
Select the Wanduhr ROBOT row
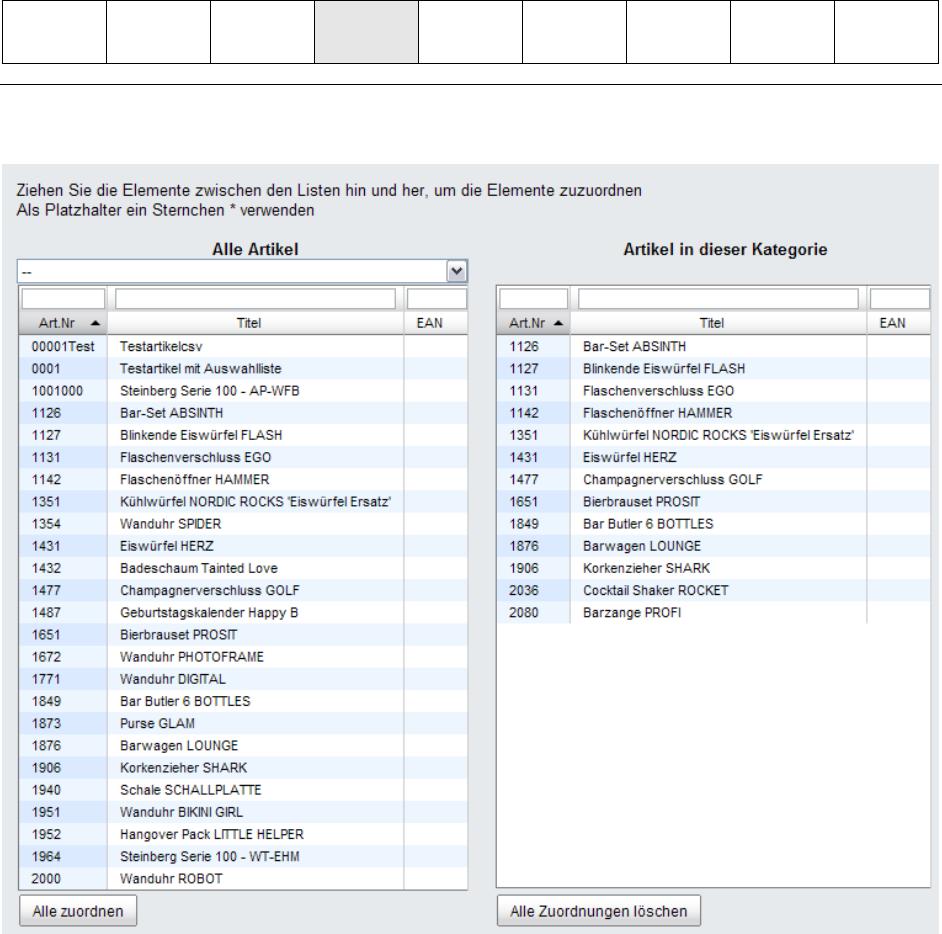click(x=243, y=879)
